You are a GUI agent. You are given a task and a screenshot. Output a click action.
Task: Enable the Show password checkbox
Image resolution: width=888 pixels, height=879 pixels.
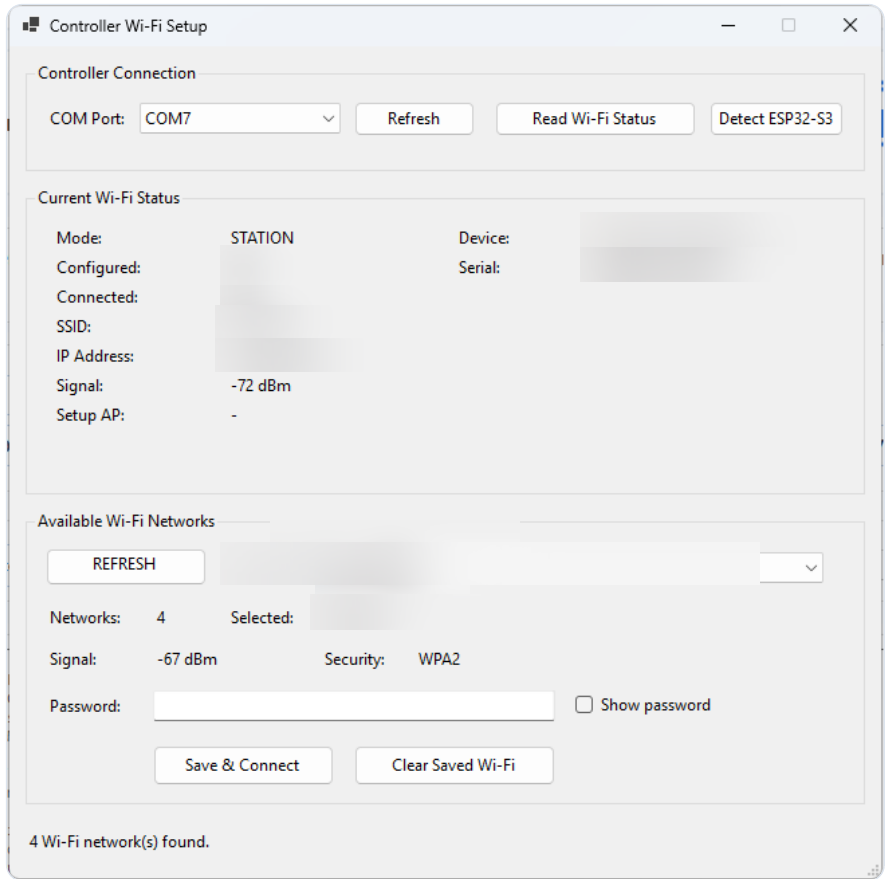point(584,705)
